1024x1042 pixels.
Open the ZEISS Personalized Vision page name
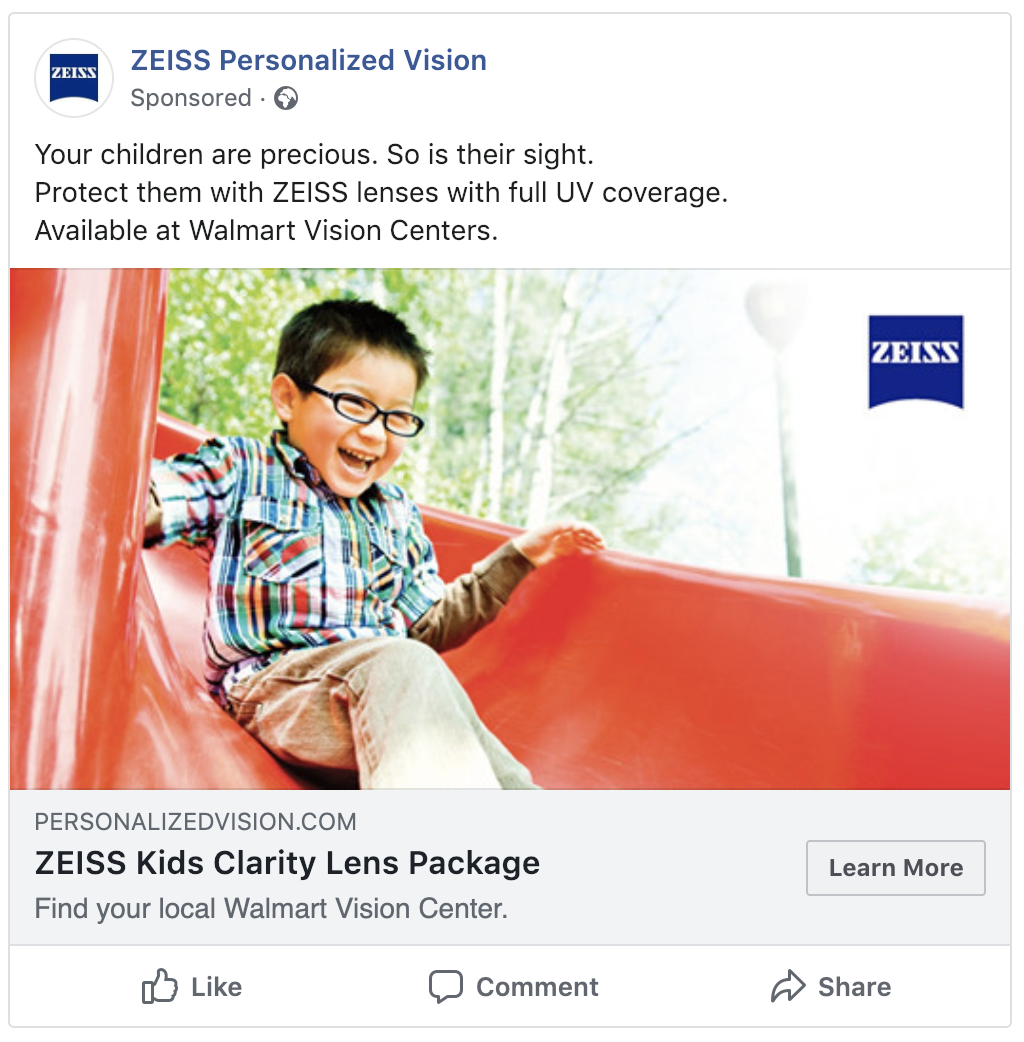click(308, 61)
